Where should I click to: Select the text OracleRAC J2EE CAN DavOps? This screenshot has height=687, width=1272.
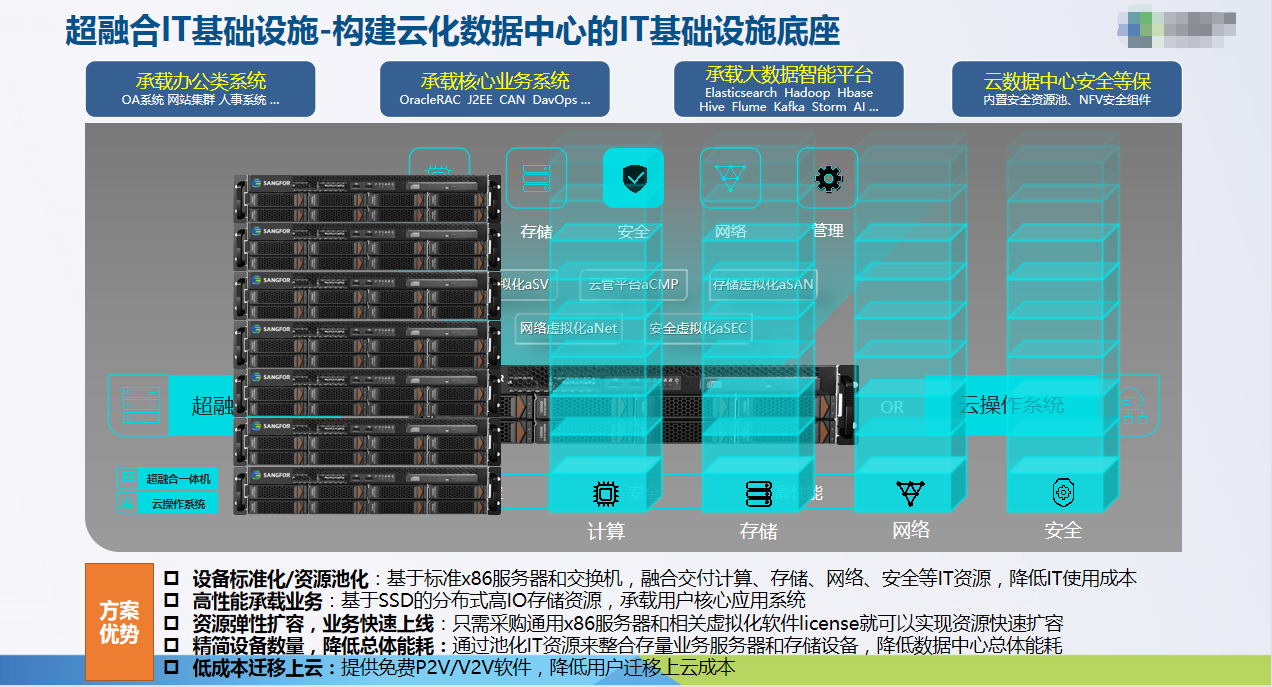(x=489, y=100)
